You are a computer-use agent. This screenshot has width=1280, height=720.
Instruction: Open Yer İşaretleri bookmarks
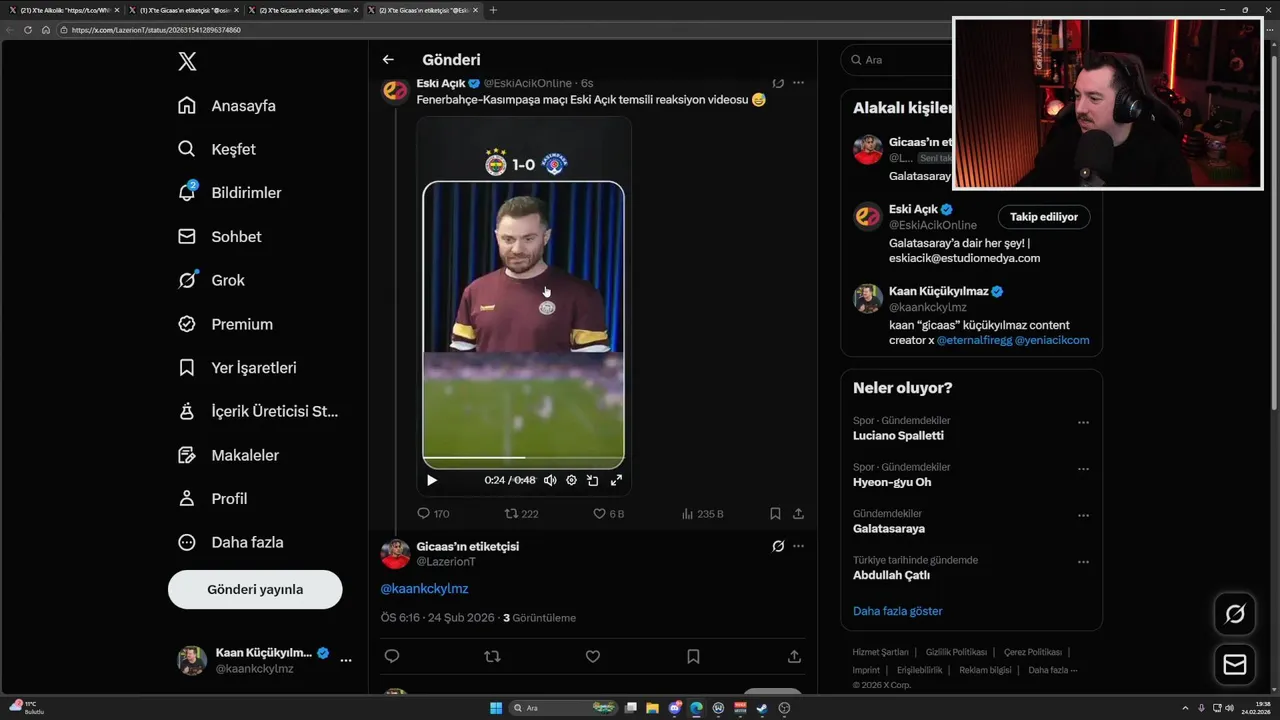(237, 368)
